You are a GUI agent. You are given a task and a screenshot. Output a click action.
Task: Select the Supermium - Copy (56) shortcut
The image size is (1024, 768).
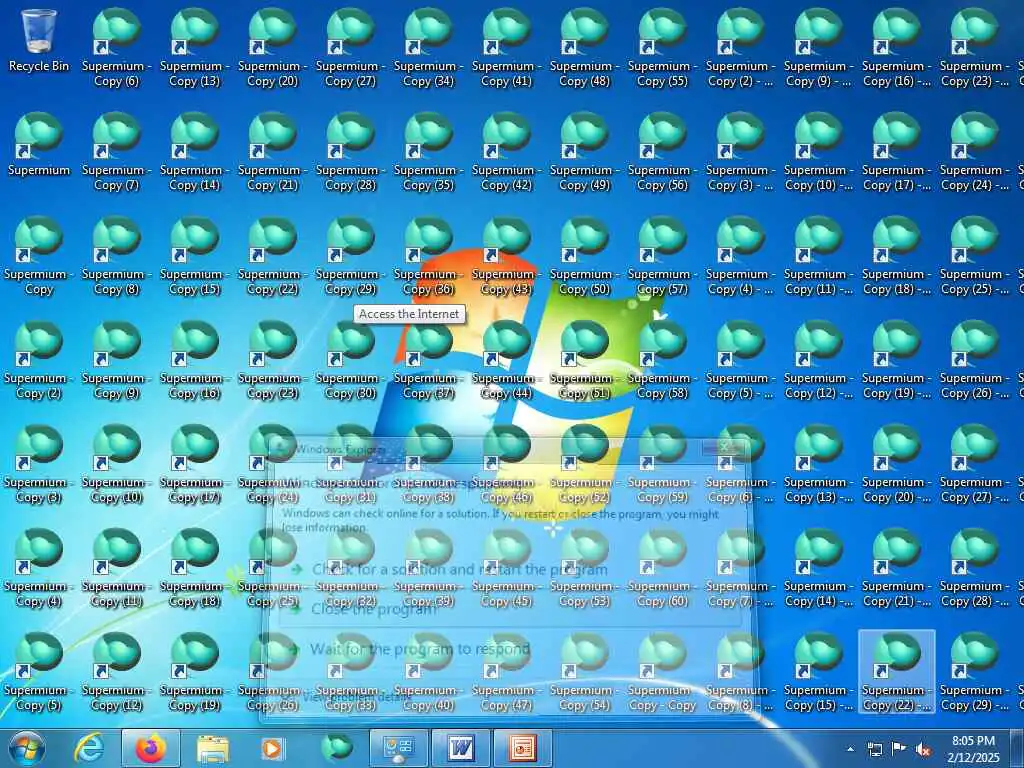pos(663,152)
